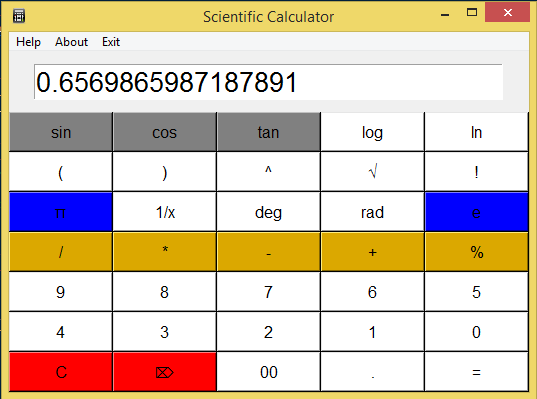Click the factorial exclamation button
Image resolution: width=537 pixels, height=399 pixels.
(x=476, y=172)
